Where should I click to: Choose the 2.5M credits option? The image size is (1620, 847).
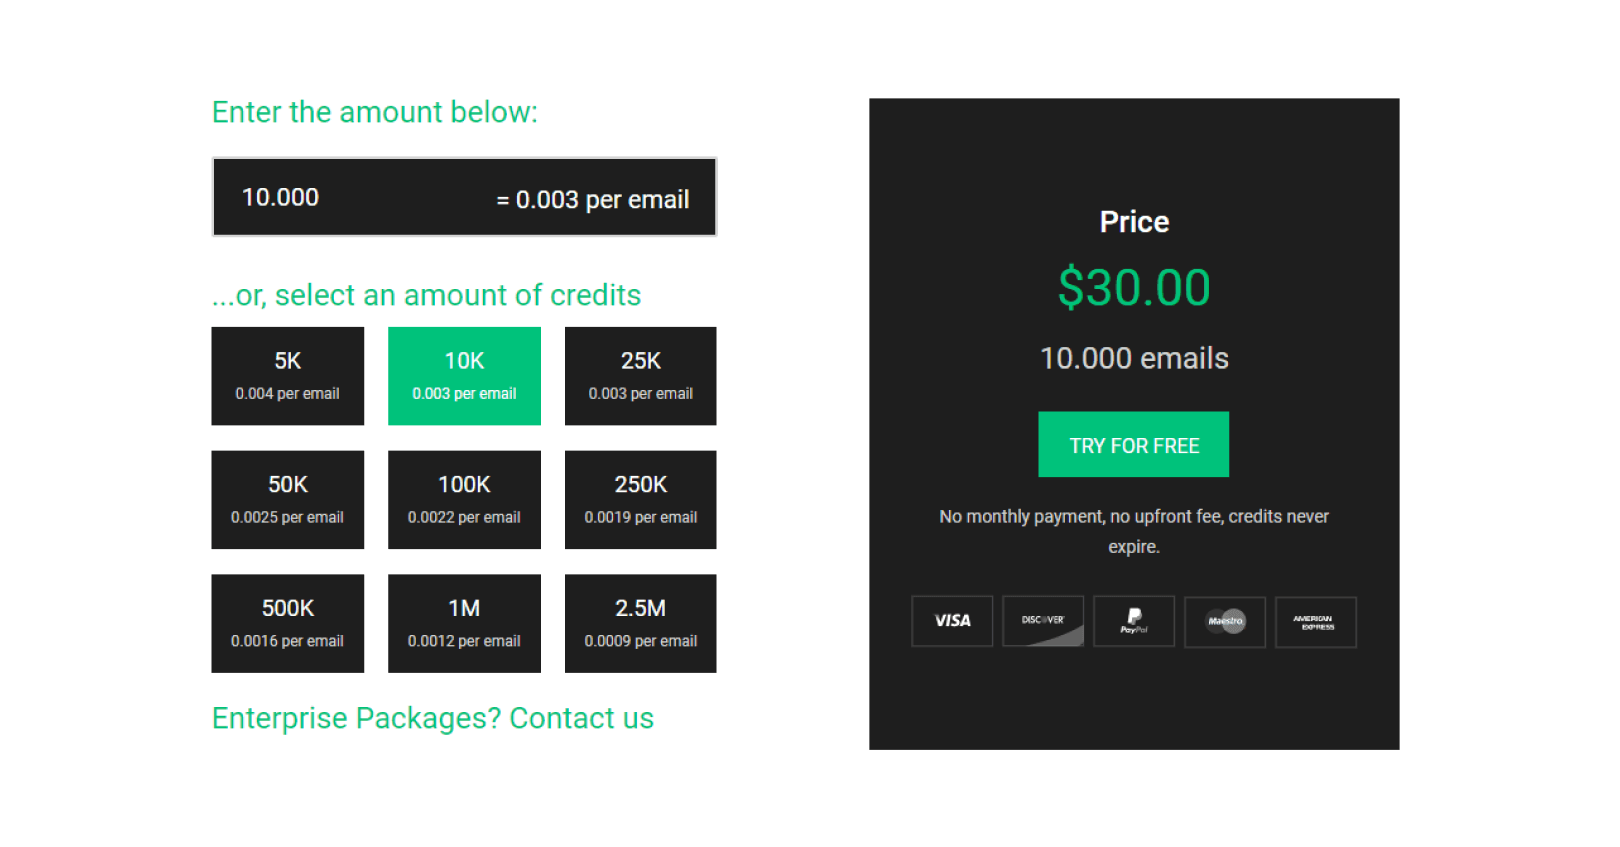641,623
